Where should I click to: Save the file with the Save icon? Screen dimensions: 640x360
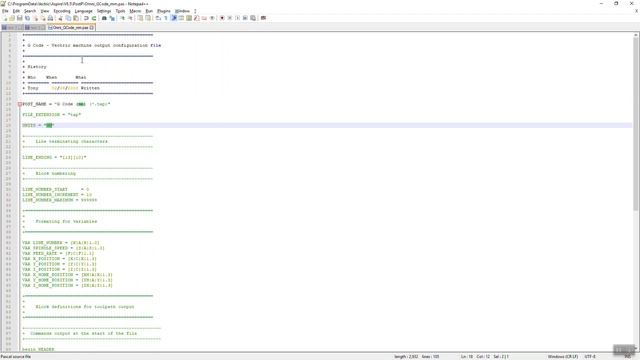(20, 18)
